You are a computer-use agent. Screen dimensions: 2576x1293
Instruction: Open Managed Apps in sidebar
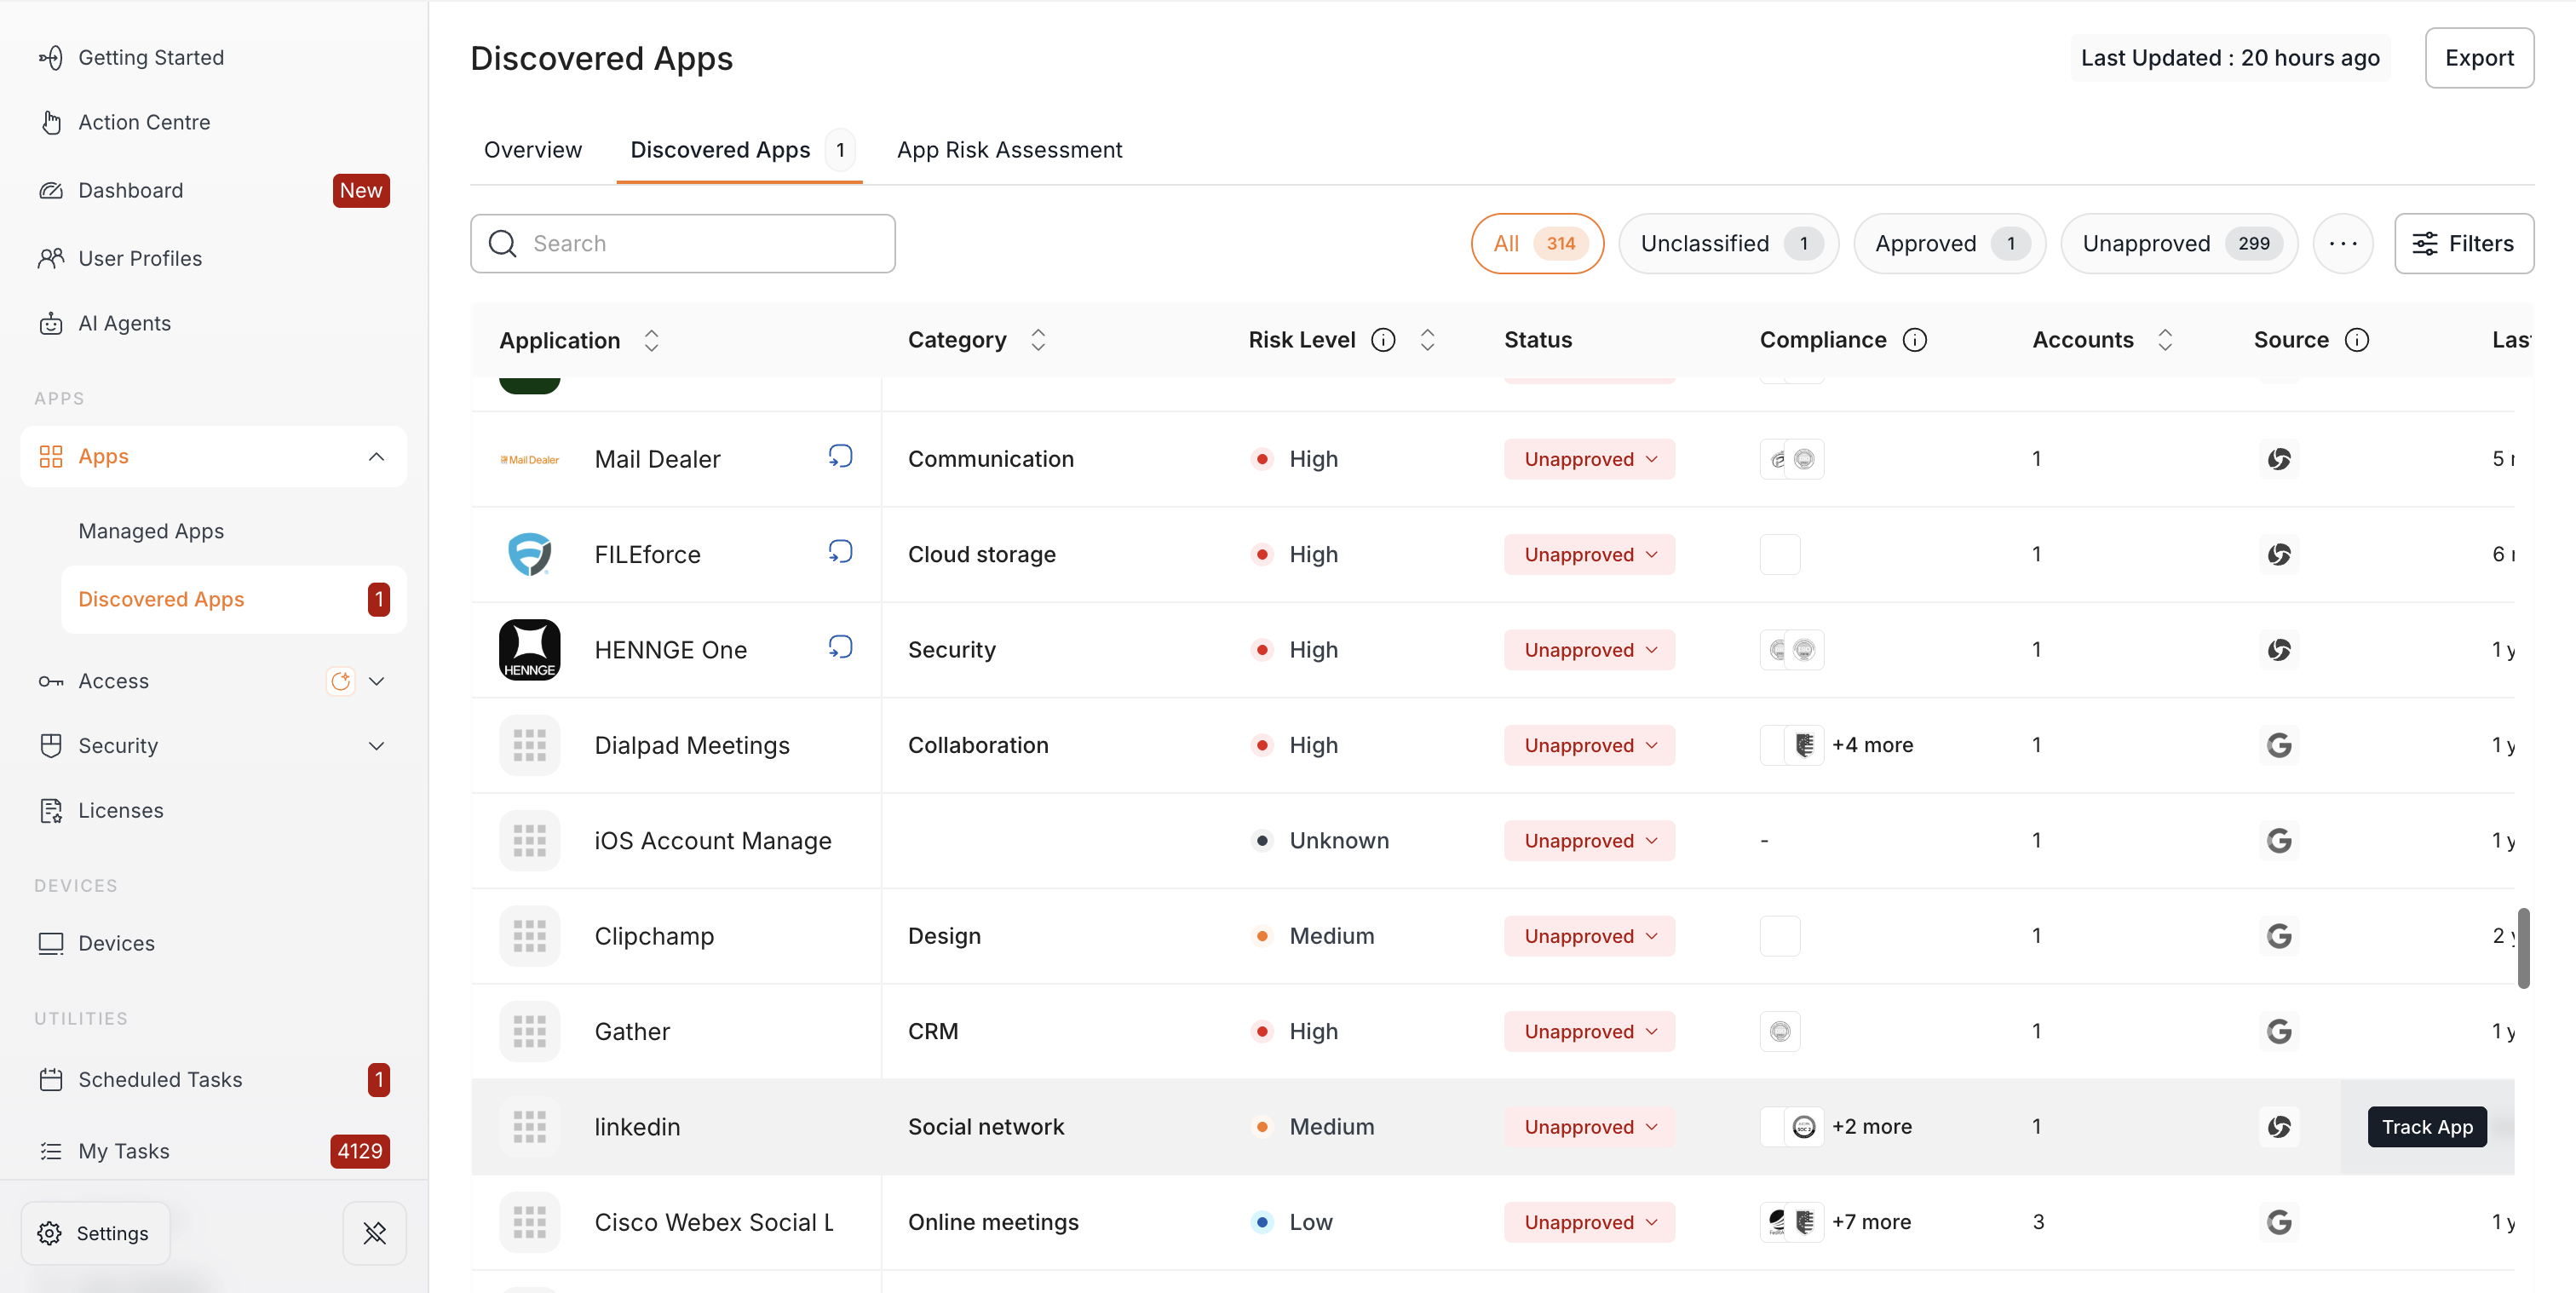(151, 531)
